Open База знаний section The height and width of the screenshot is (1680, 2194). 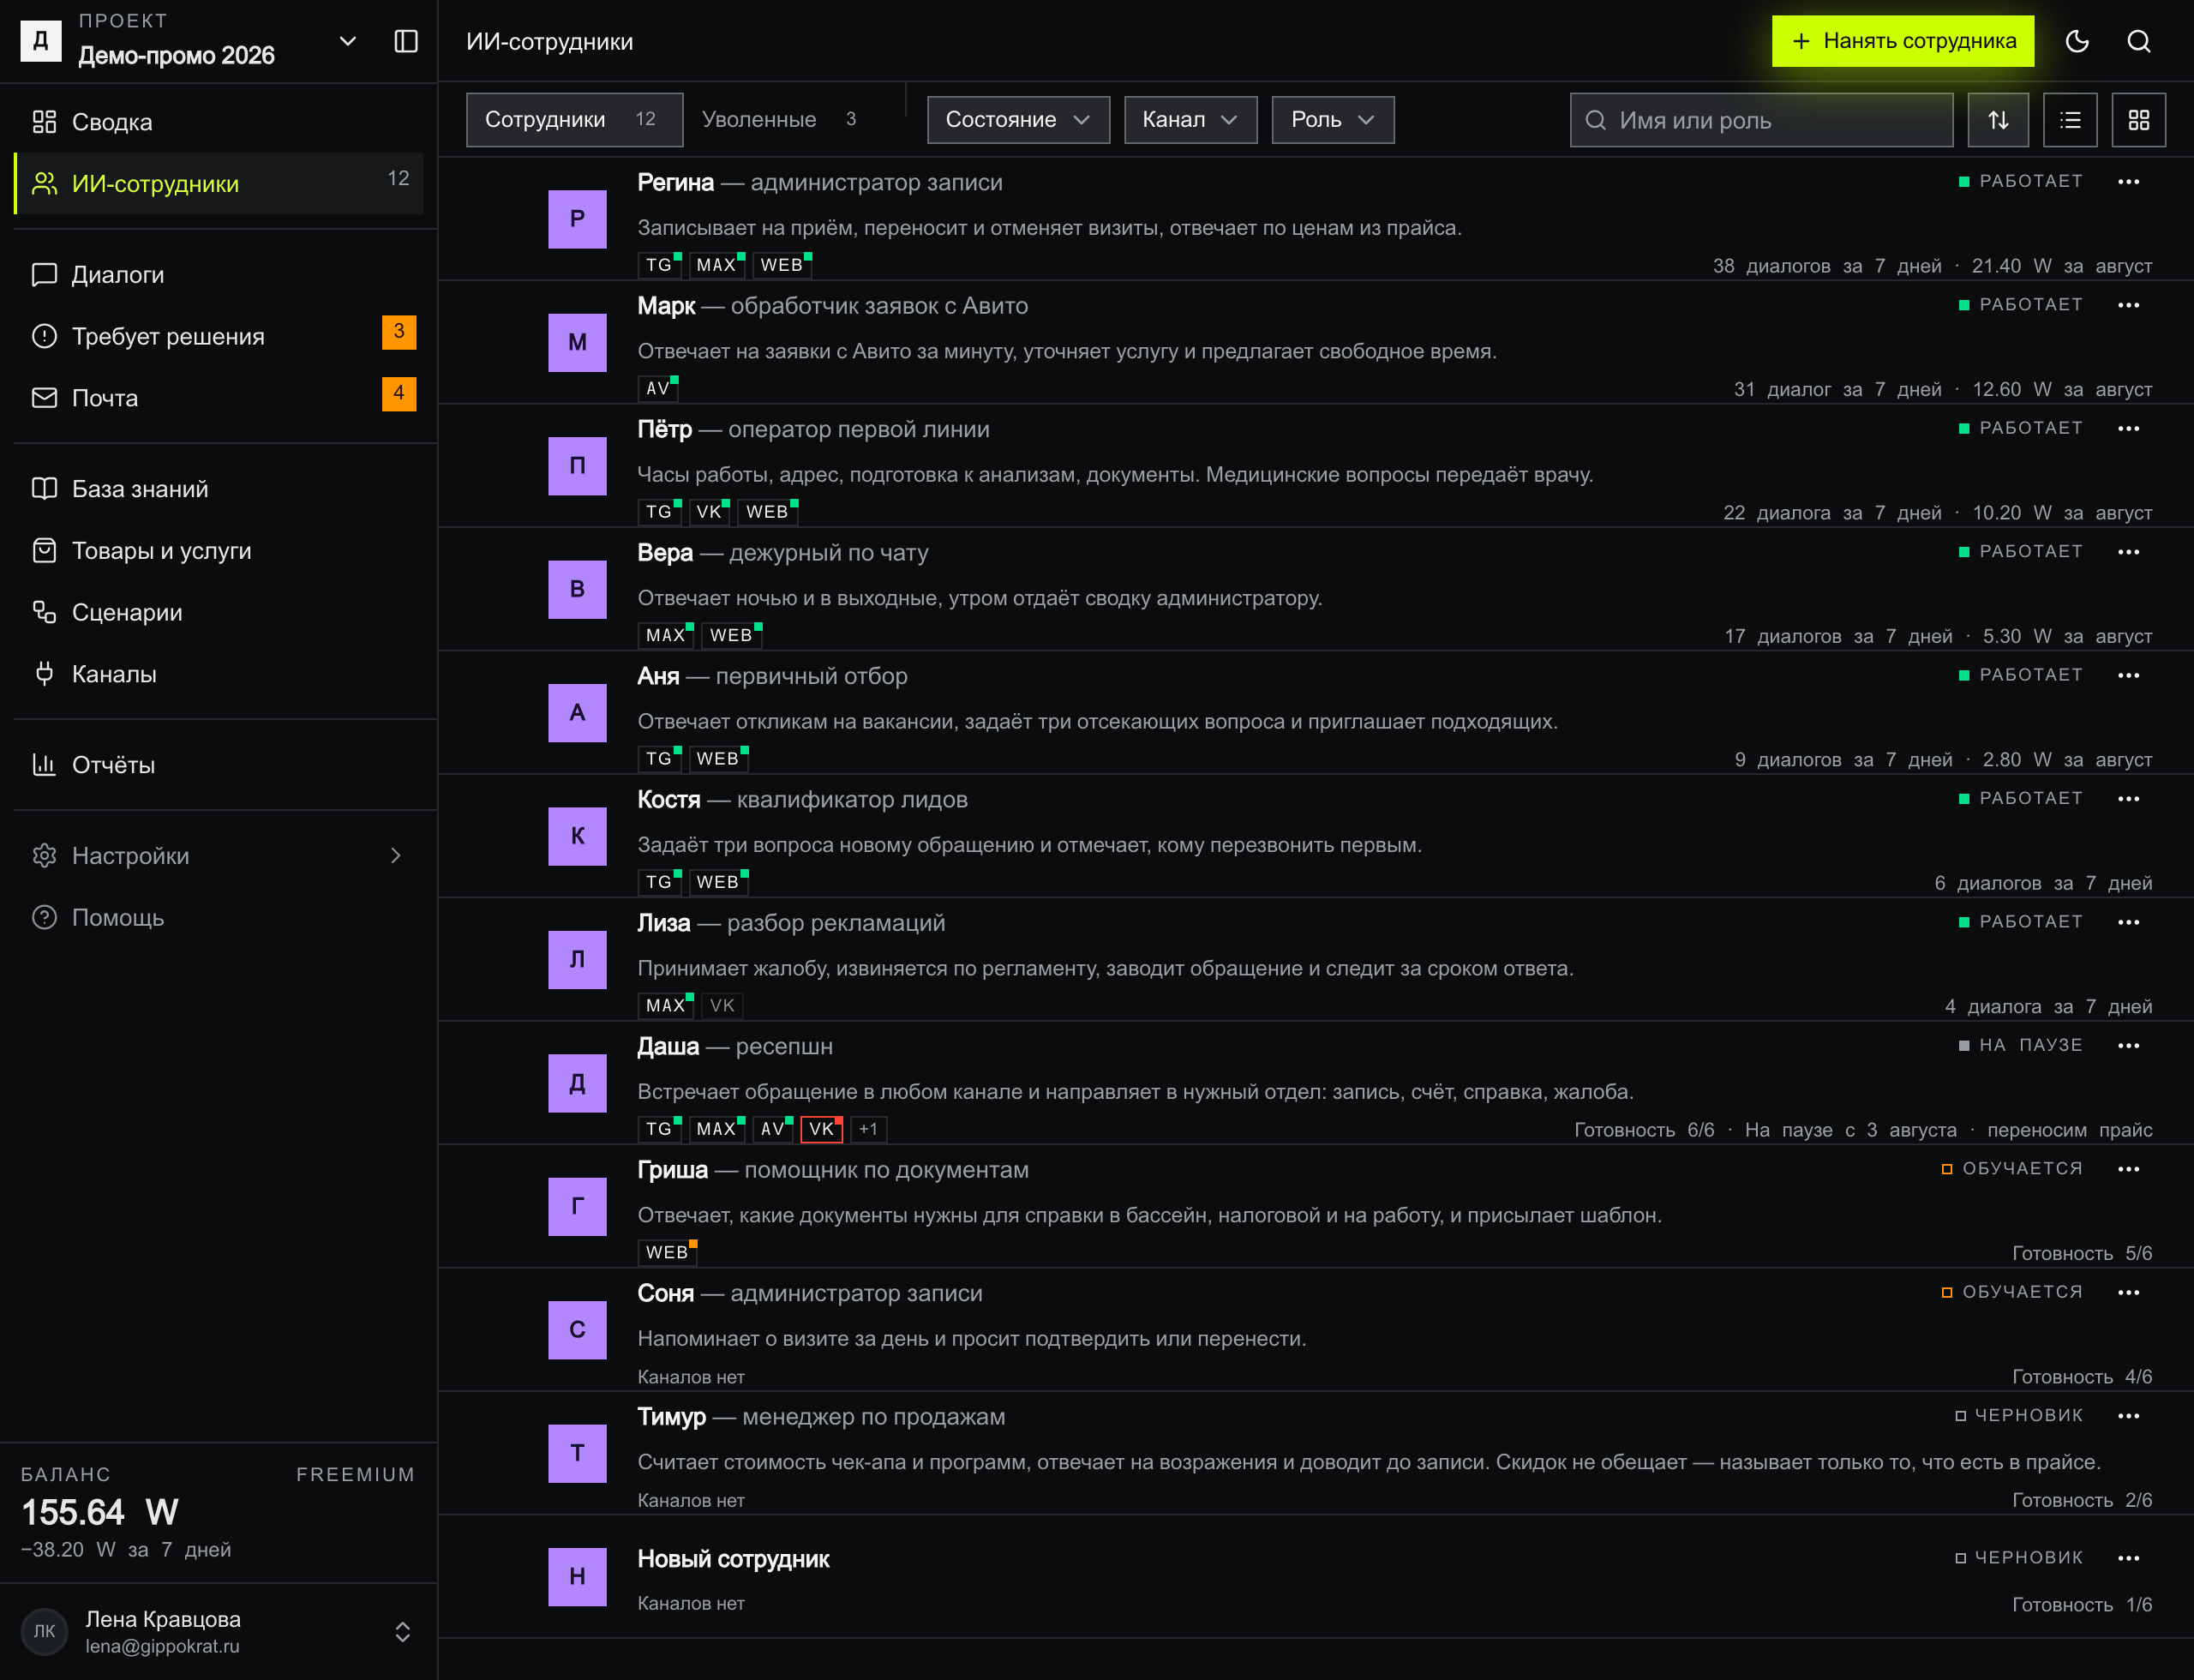click(219, 489)
